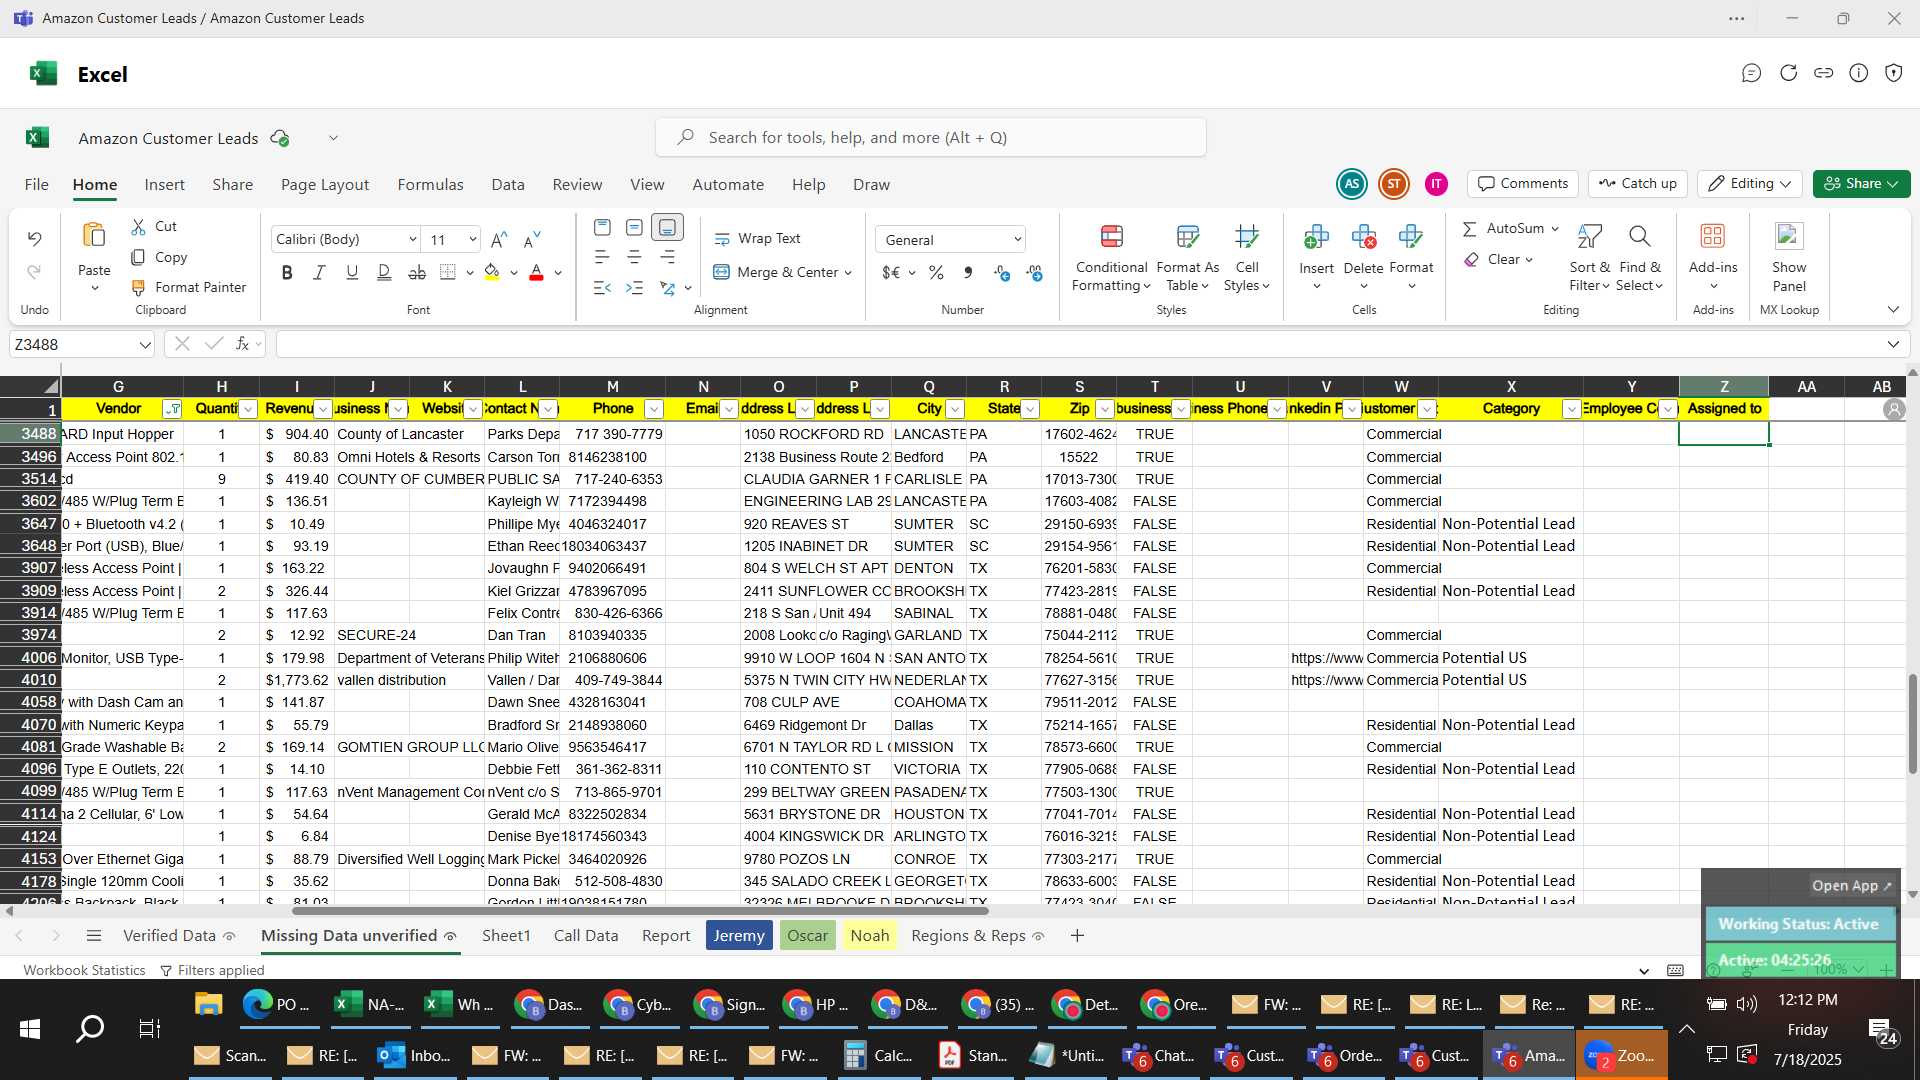The image size is (1920, 1080).
Task: Toggle top vertical alignment
Action: tap(602, 228)
